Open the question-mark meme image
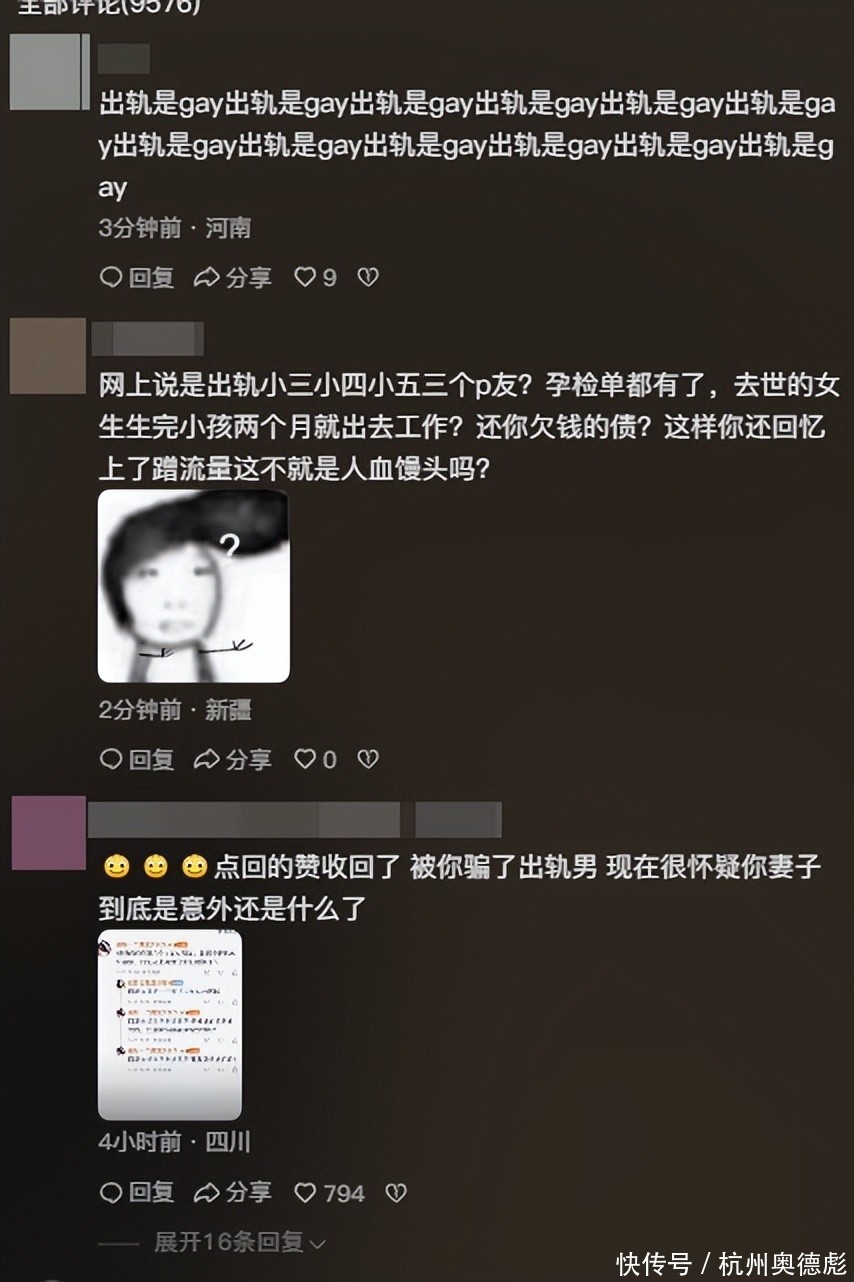This screenshot has width=854, height=1282. 194,586
